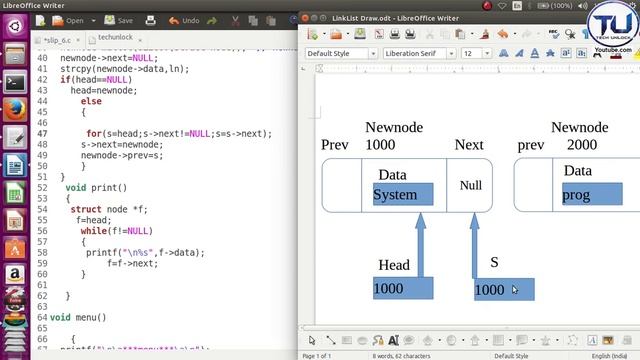The width and height of the screenshot is (640, 360).
Task: Select the Callouts tool beside the Text tool
Action: [409, 340]
